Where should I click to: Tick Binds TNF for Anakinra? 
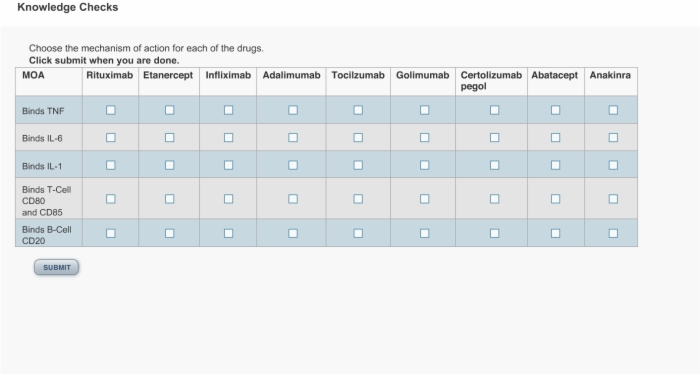click(x=613, y=110)
